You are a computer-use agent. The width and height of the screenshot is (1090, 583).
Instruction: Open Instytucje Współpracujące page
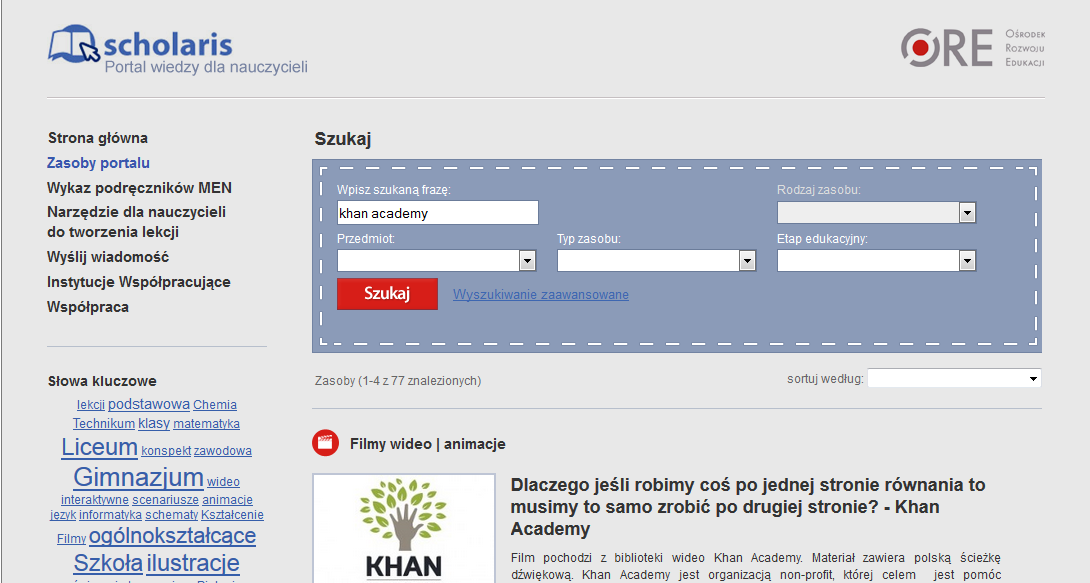tap(138, 282)
